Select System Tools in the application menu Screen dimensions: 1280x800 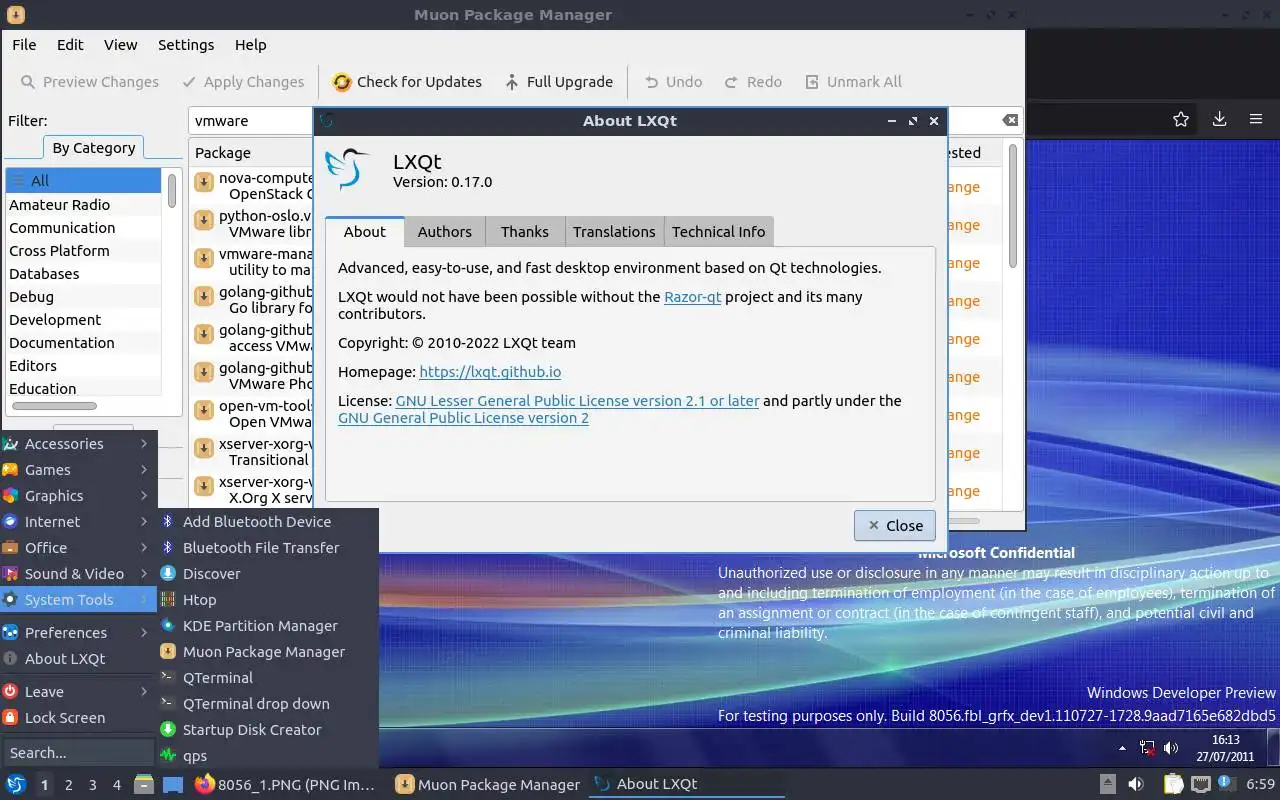click(78, 599)
